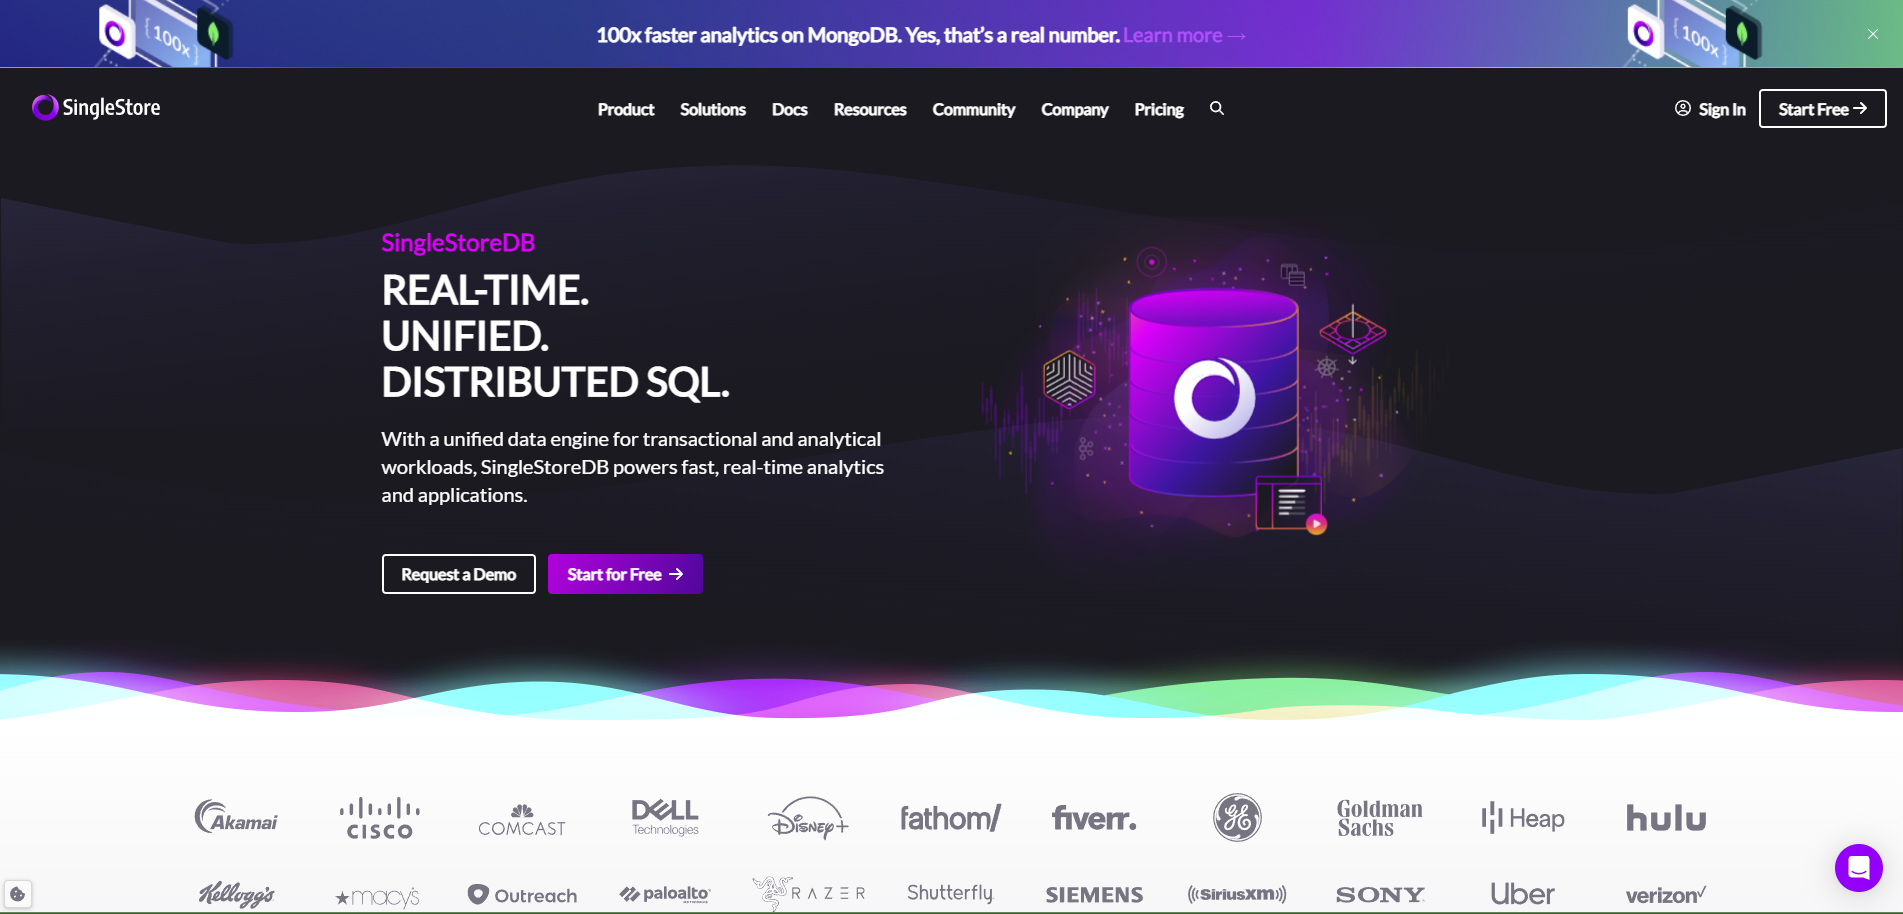Click the play icon in hero illustration

pyautogui.click(x=1317, y=524)
